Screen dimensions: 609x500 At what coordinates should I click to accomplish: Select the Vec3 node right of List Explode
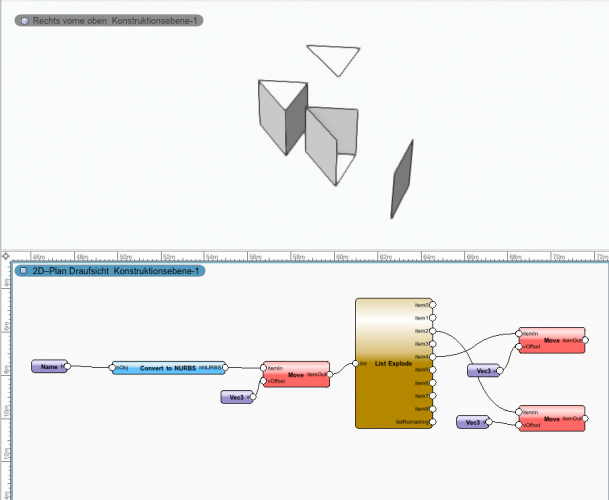[x=483, y=371]
